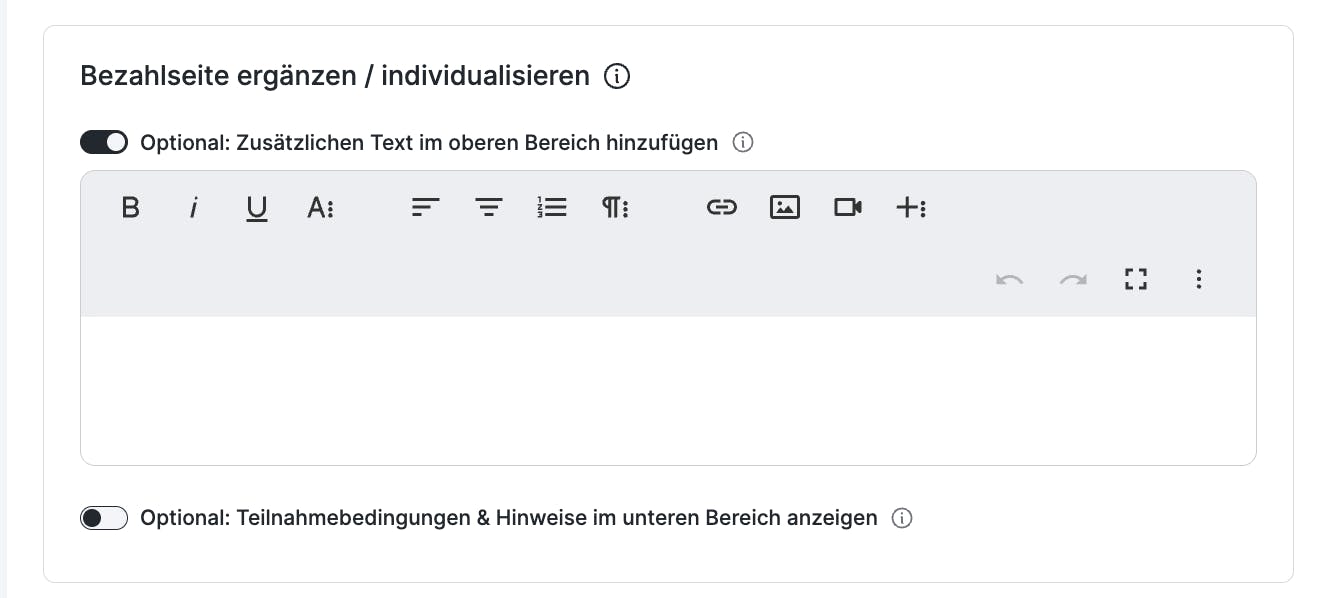The width and height of the screenshot is (1320, 598).
Task: Center-align the text
Action: pos(488,208)
